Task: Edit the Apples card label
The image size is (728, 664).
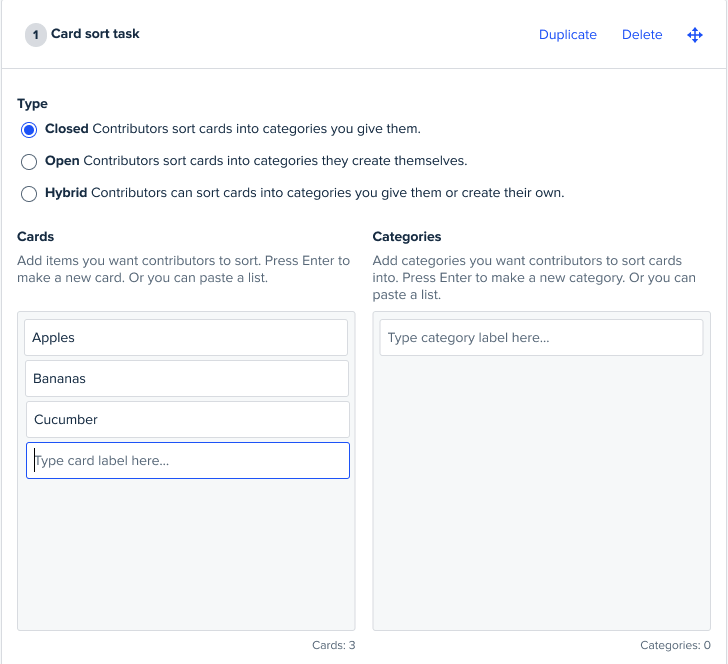Action: [x=186, y=338]
